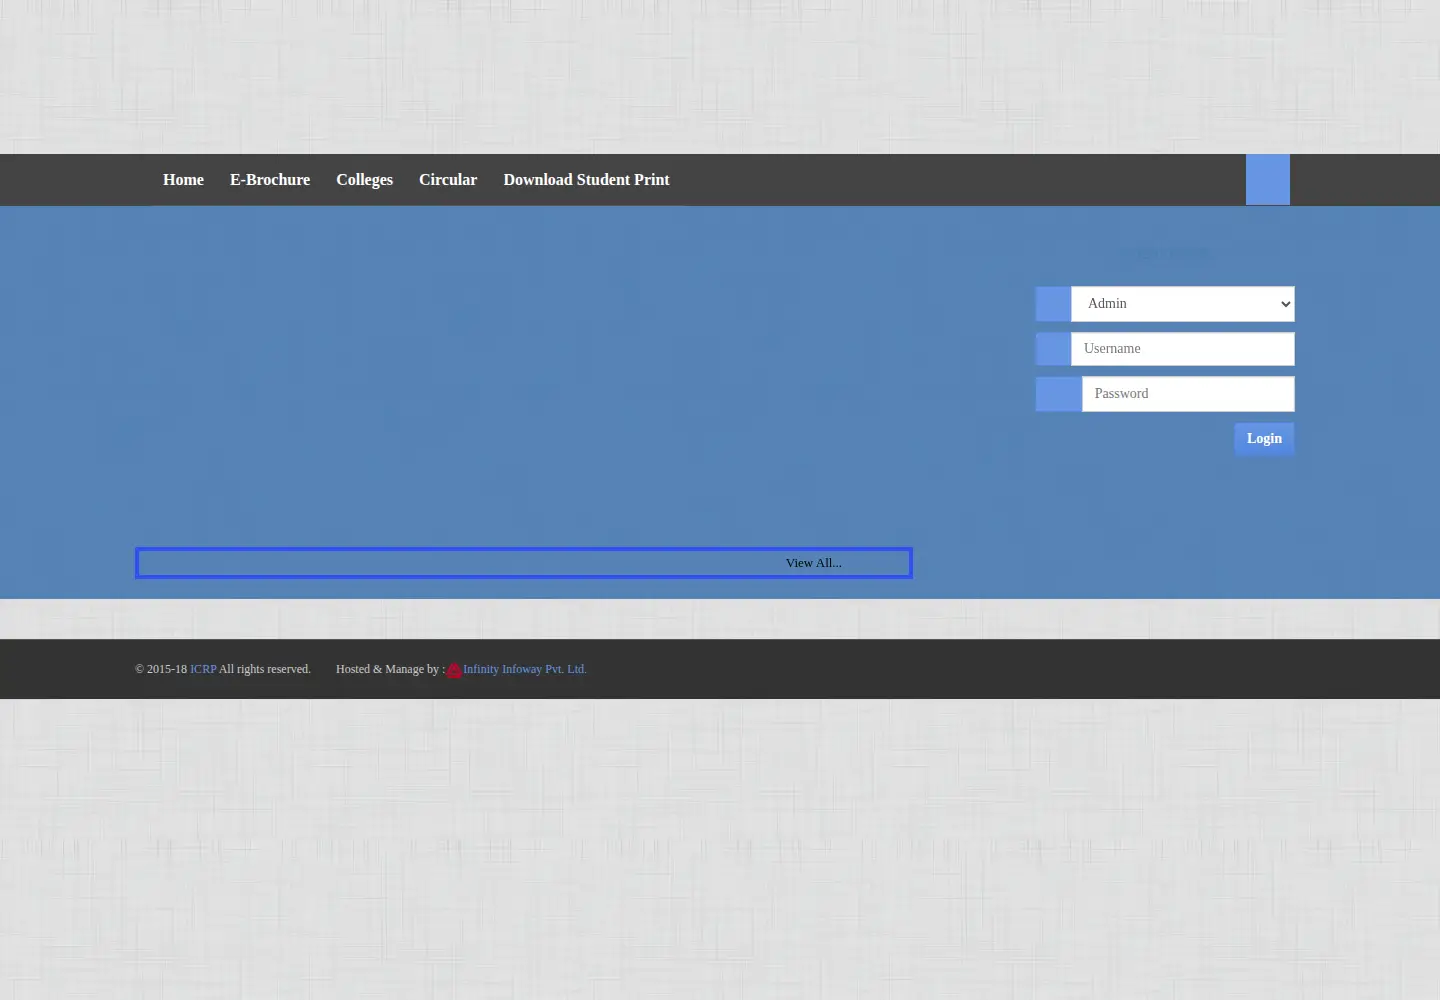Click the "© 2015-18" copyright text
This screenshot has height=1000, width=1440.
161,669
